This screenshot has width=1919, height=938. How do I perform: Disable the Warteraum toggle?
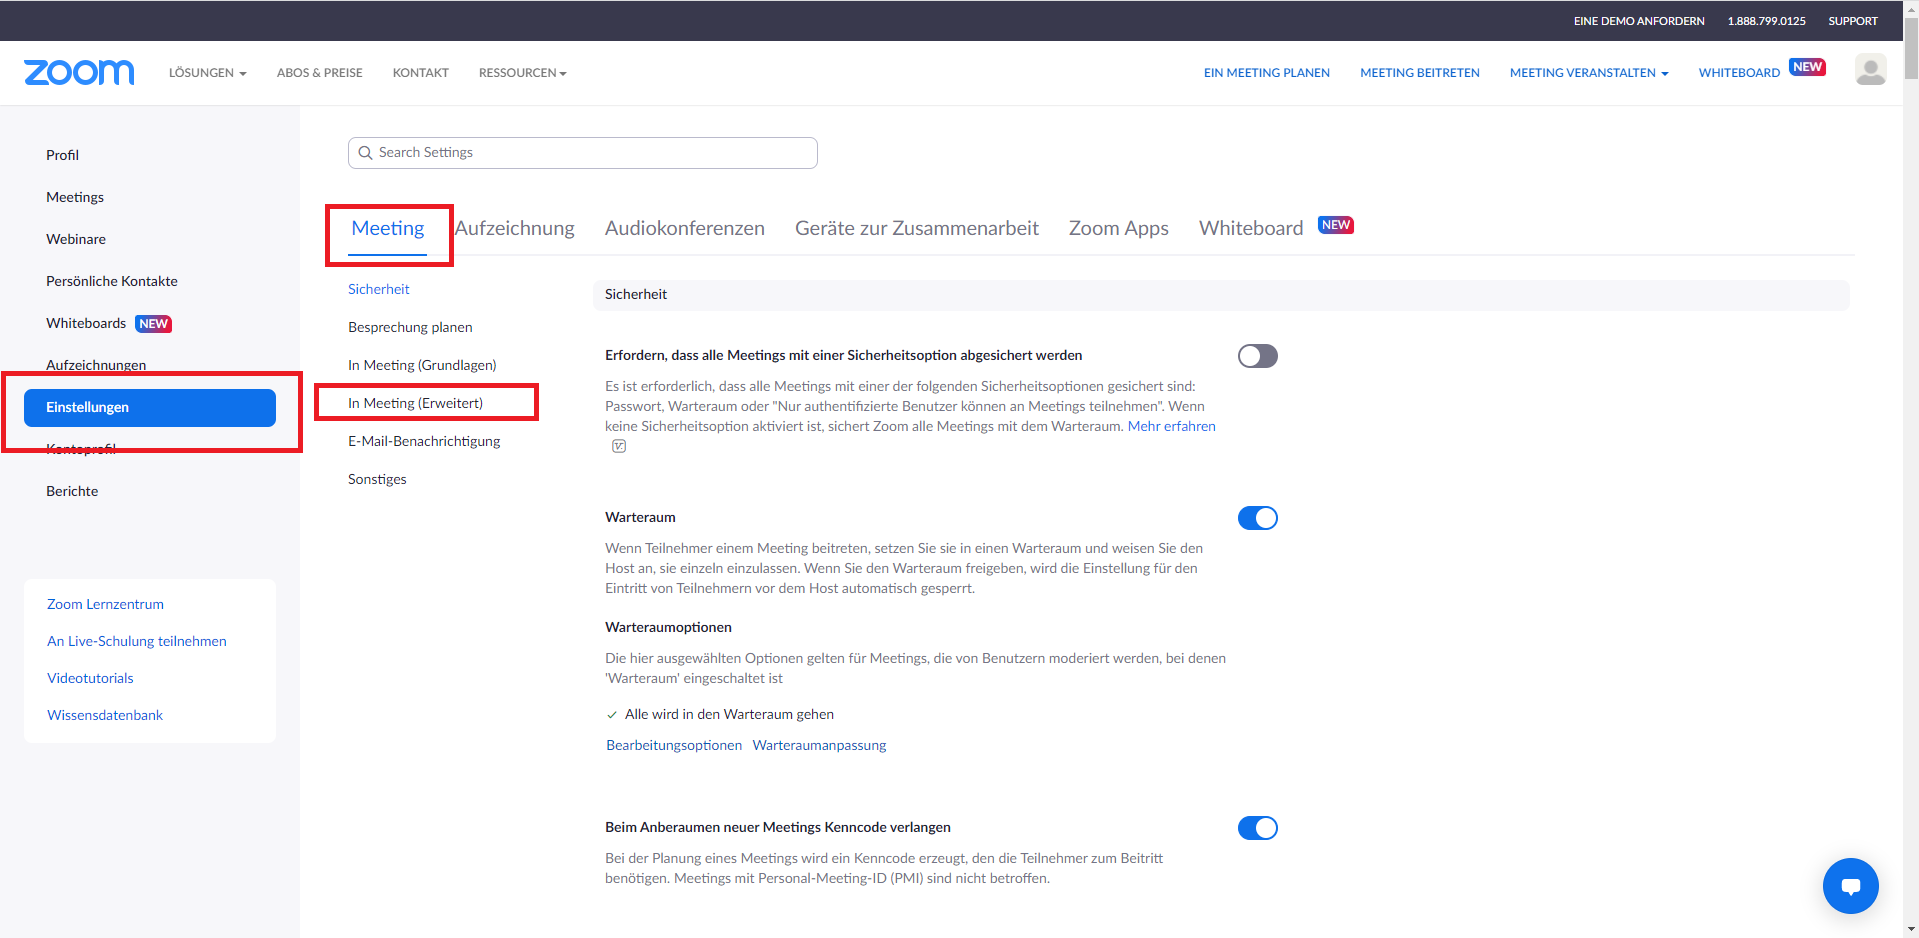1257,518
